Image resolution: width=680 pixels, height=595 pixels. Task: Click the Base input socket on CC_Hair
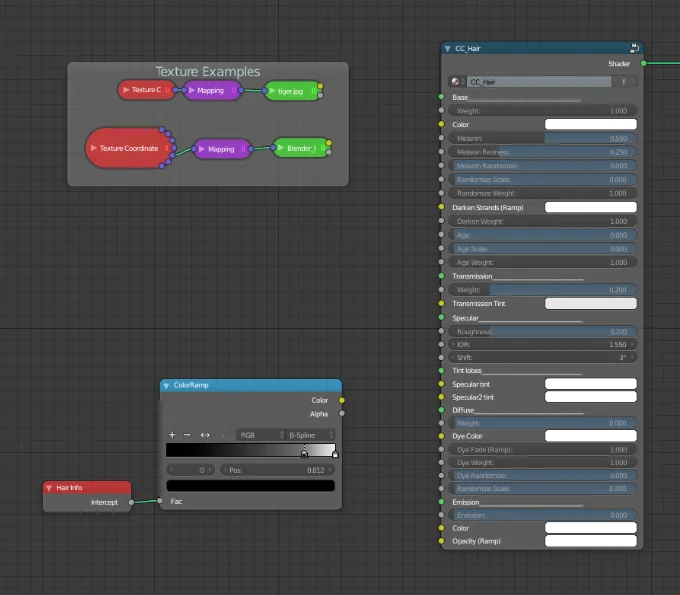point(441,97)
